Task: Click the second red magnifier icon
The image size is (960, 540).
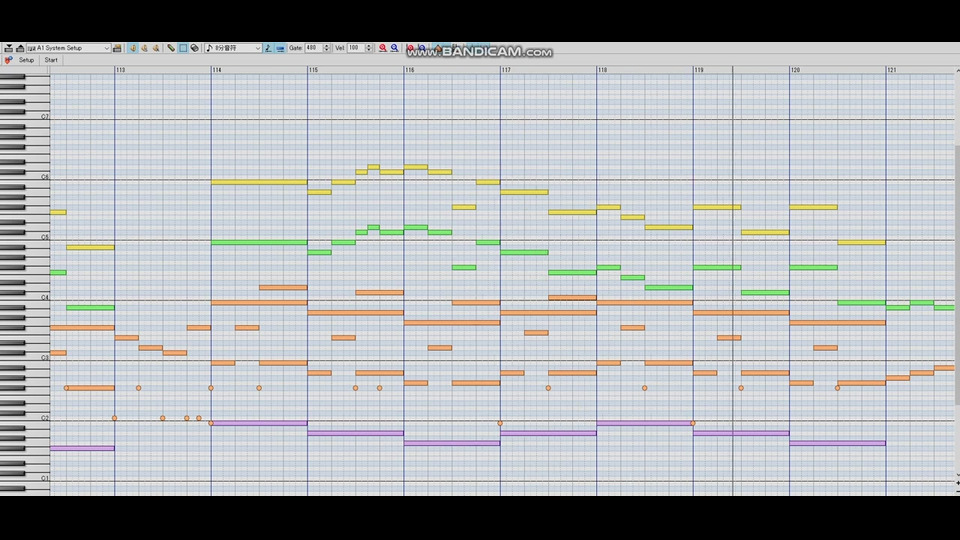Action: (410, 48)
